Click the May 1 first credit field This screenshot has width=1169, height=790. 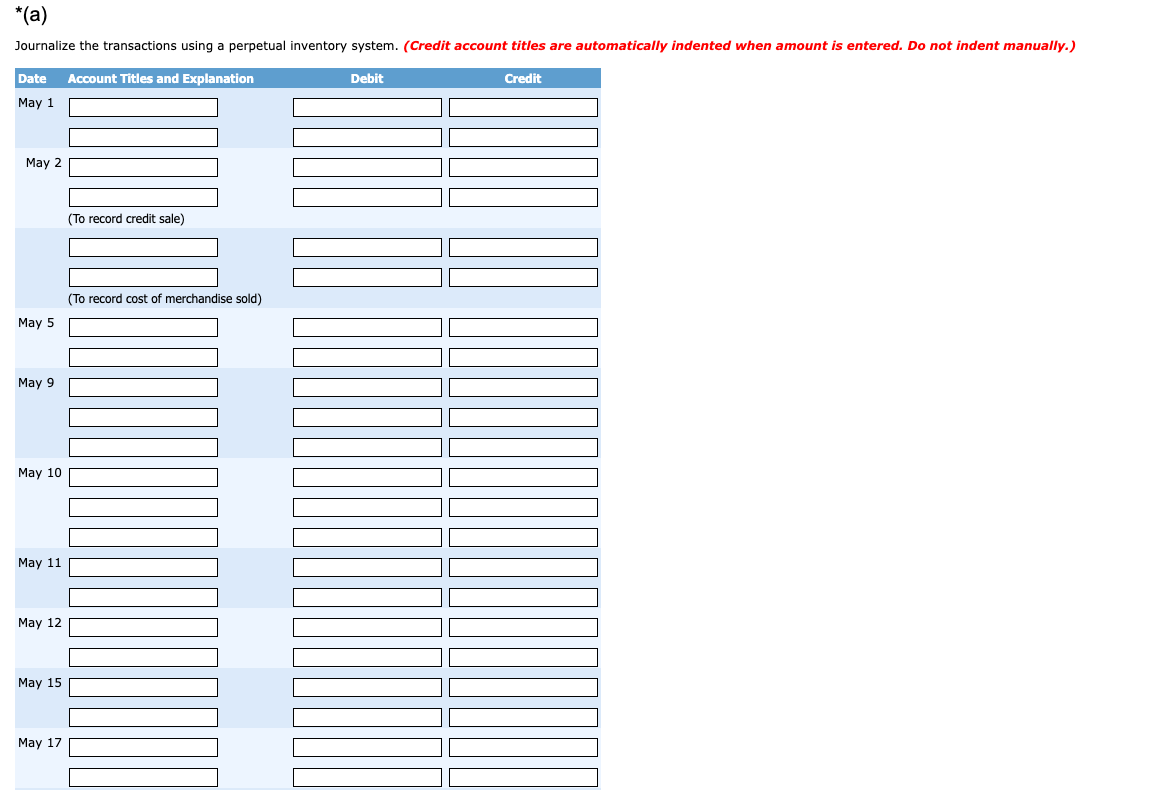click(x=523, y=107)
